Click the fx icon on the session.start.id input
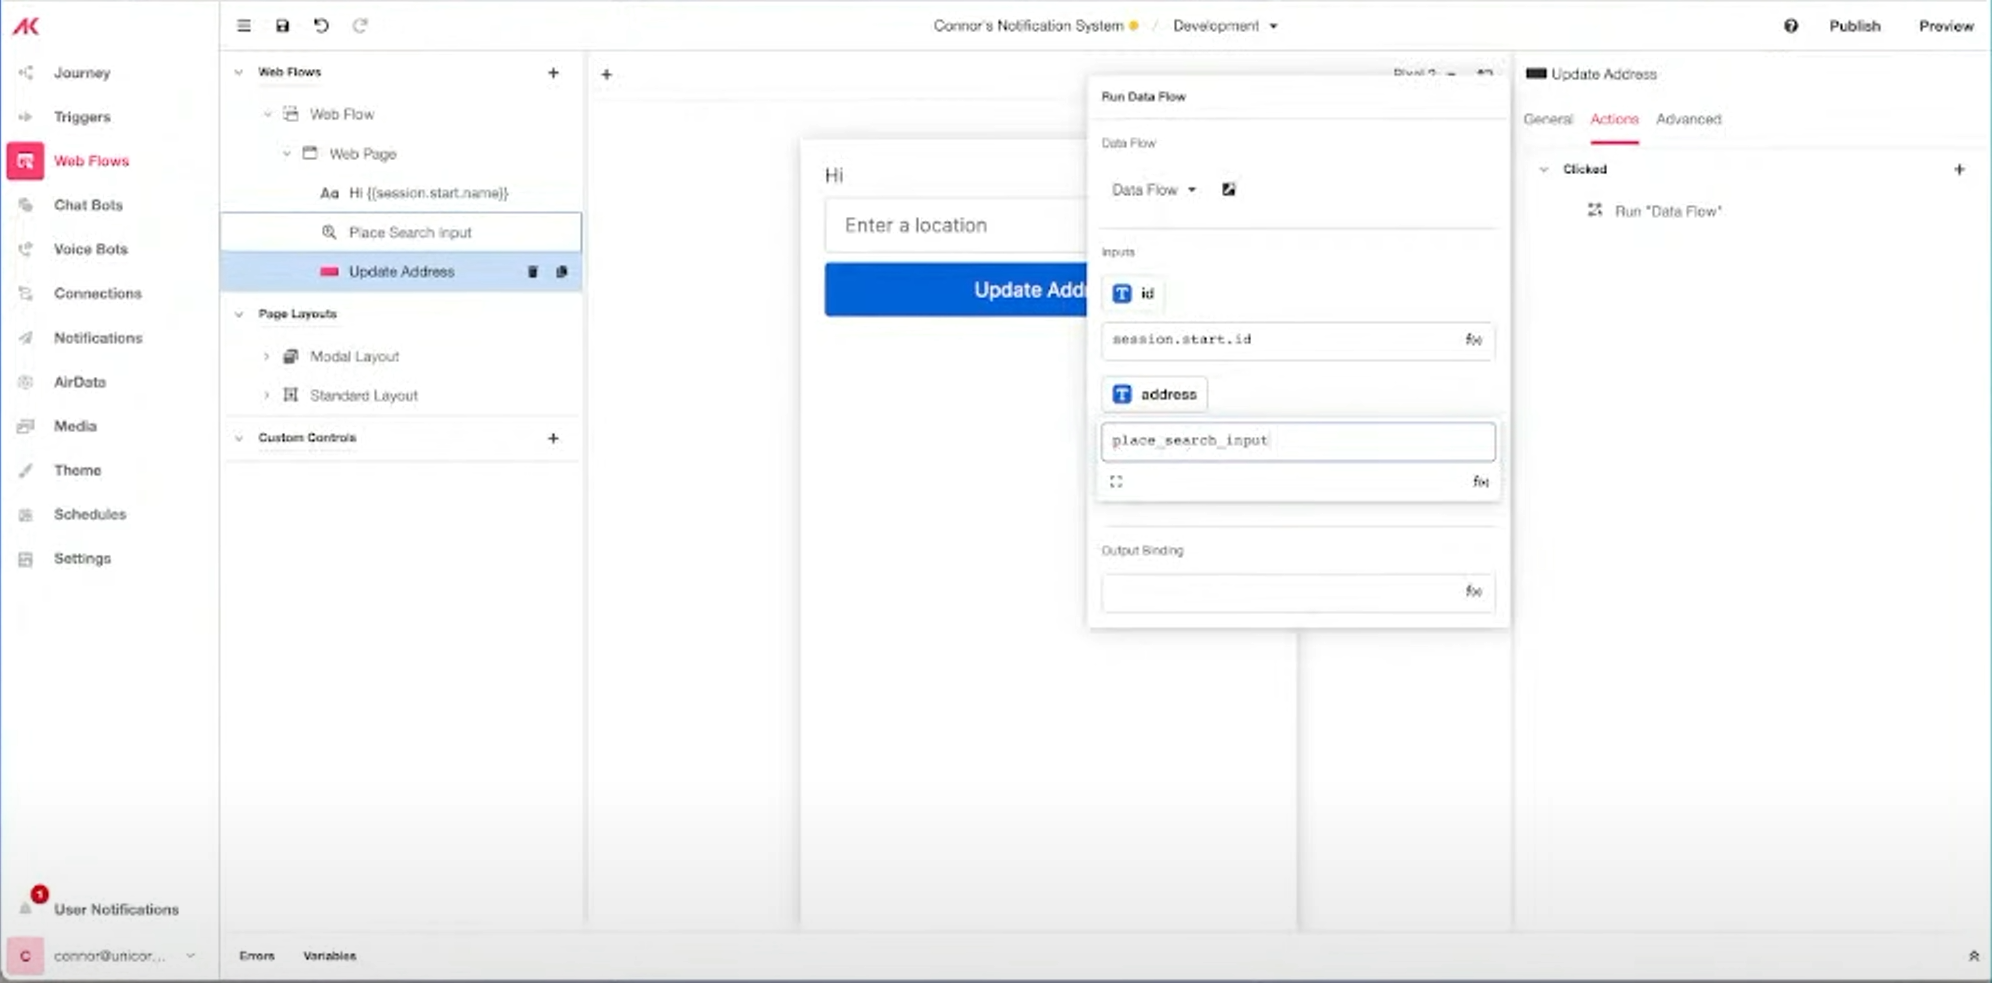Image resolution: width=1992 pixels, height=983 pixels. pos(1475,341)
